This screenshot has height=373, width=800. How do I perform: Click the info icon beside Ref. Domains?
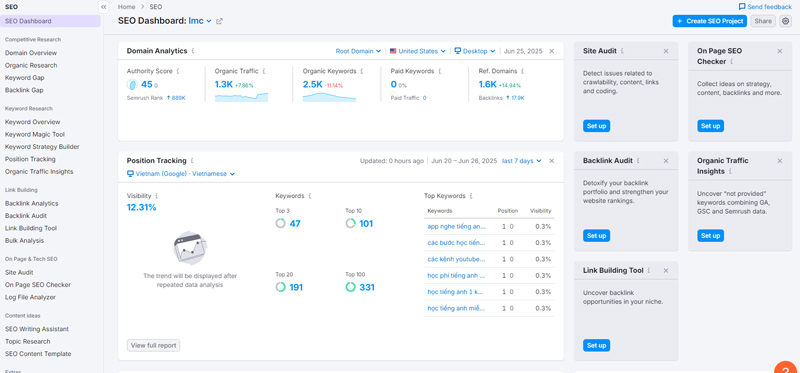[x=522, y=71]
